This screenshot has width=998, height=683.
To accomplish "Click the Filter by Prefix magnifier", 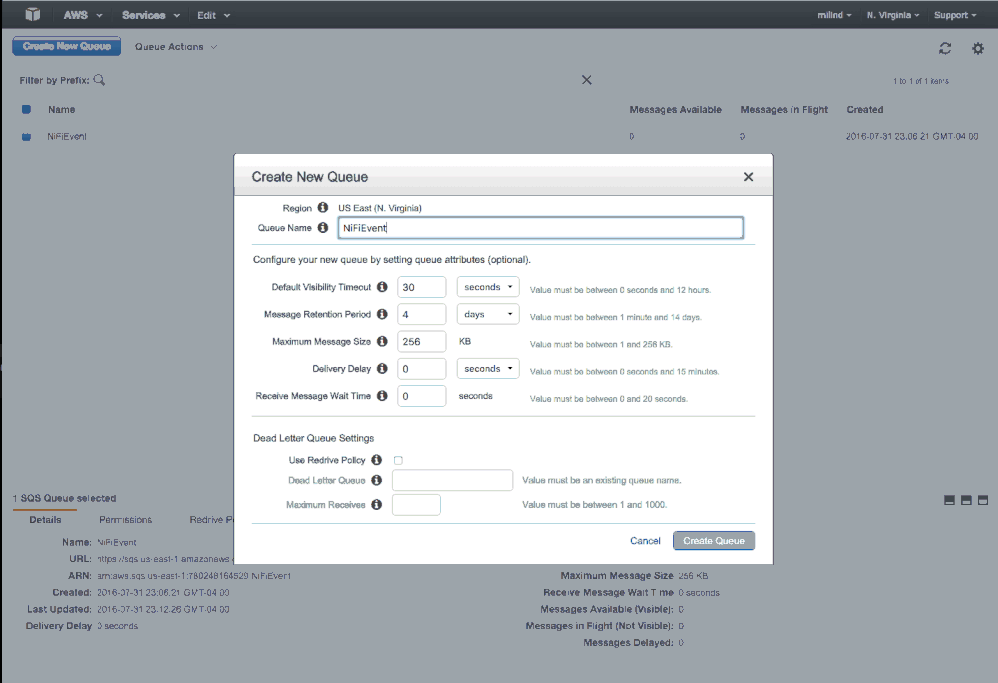I will pos(99,80).
